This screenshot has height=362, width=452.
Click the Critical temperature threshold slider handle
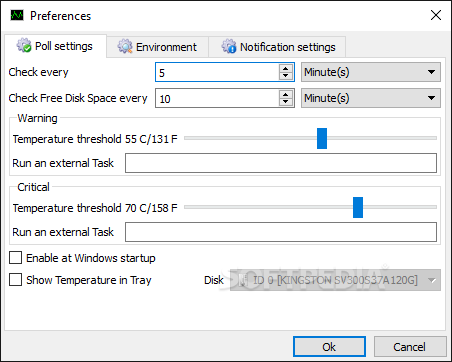pos(358,207)
